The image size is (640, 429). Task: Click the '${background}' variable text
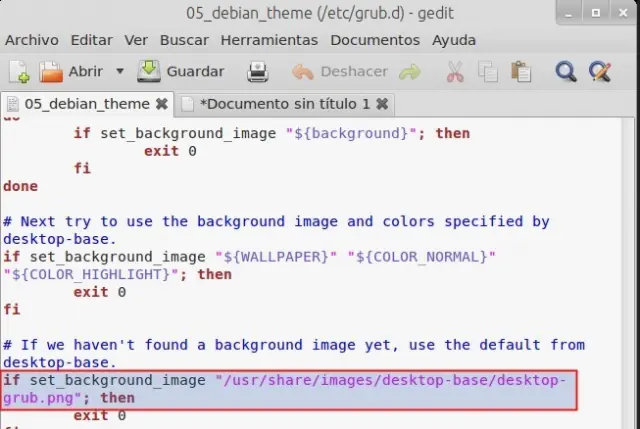tap(351, 133)
